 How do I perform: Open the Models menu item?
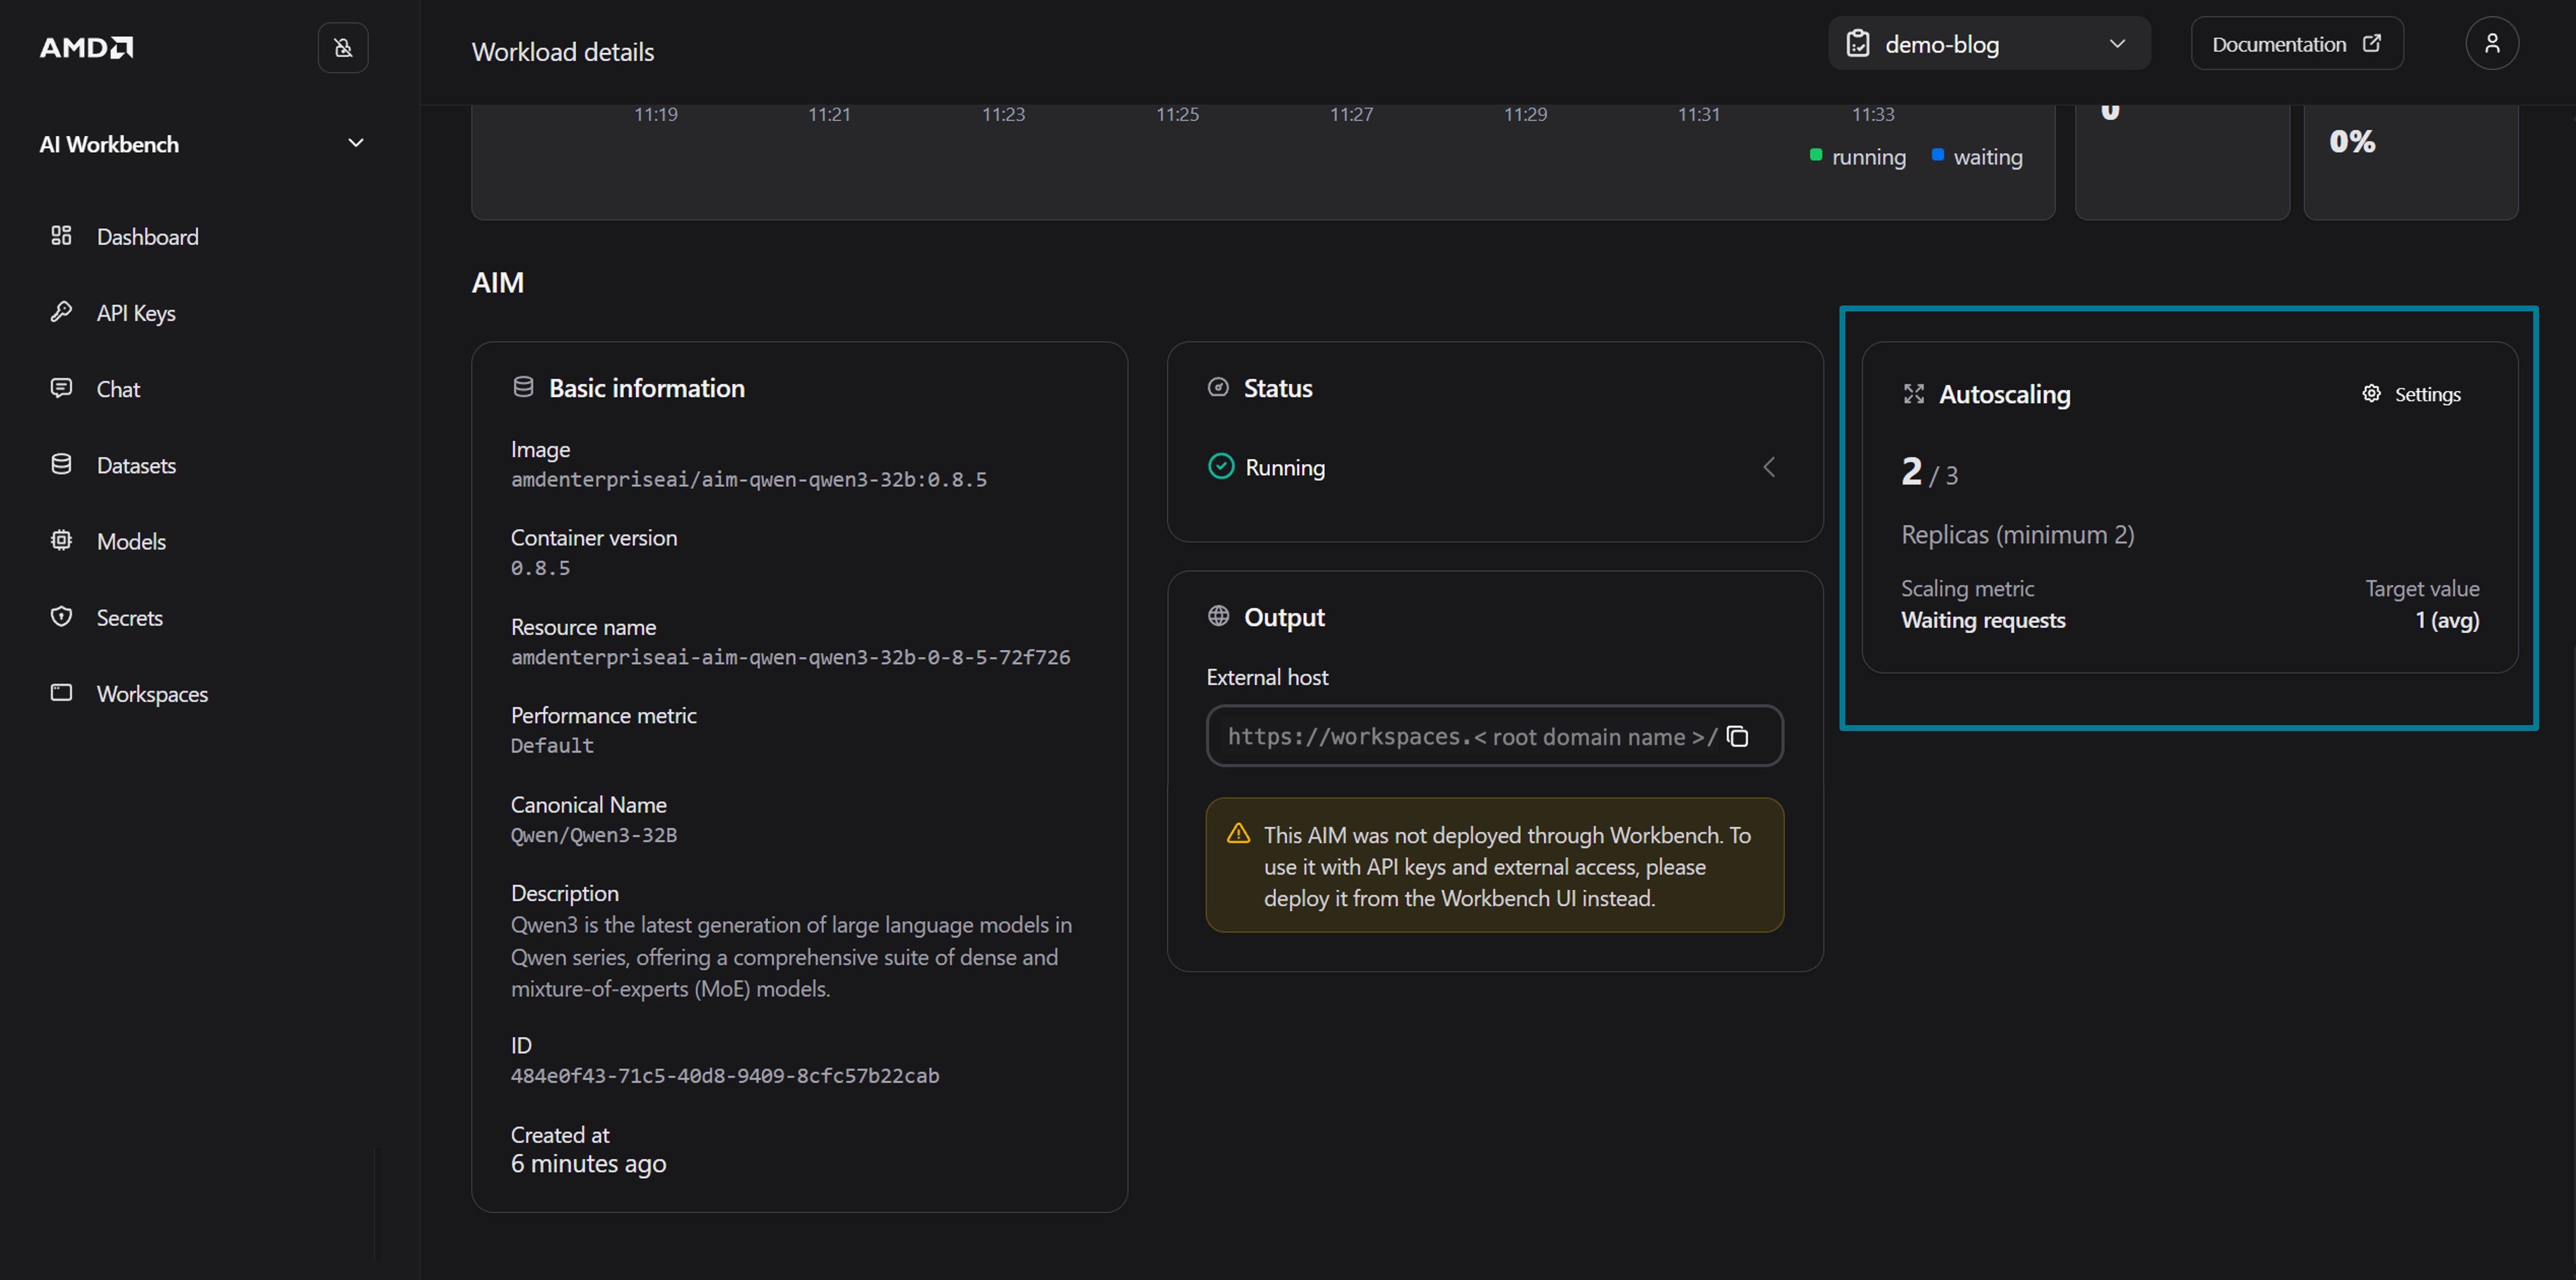click(x=131, y=541)
